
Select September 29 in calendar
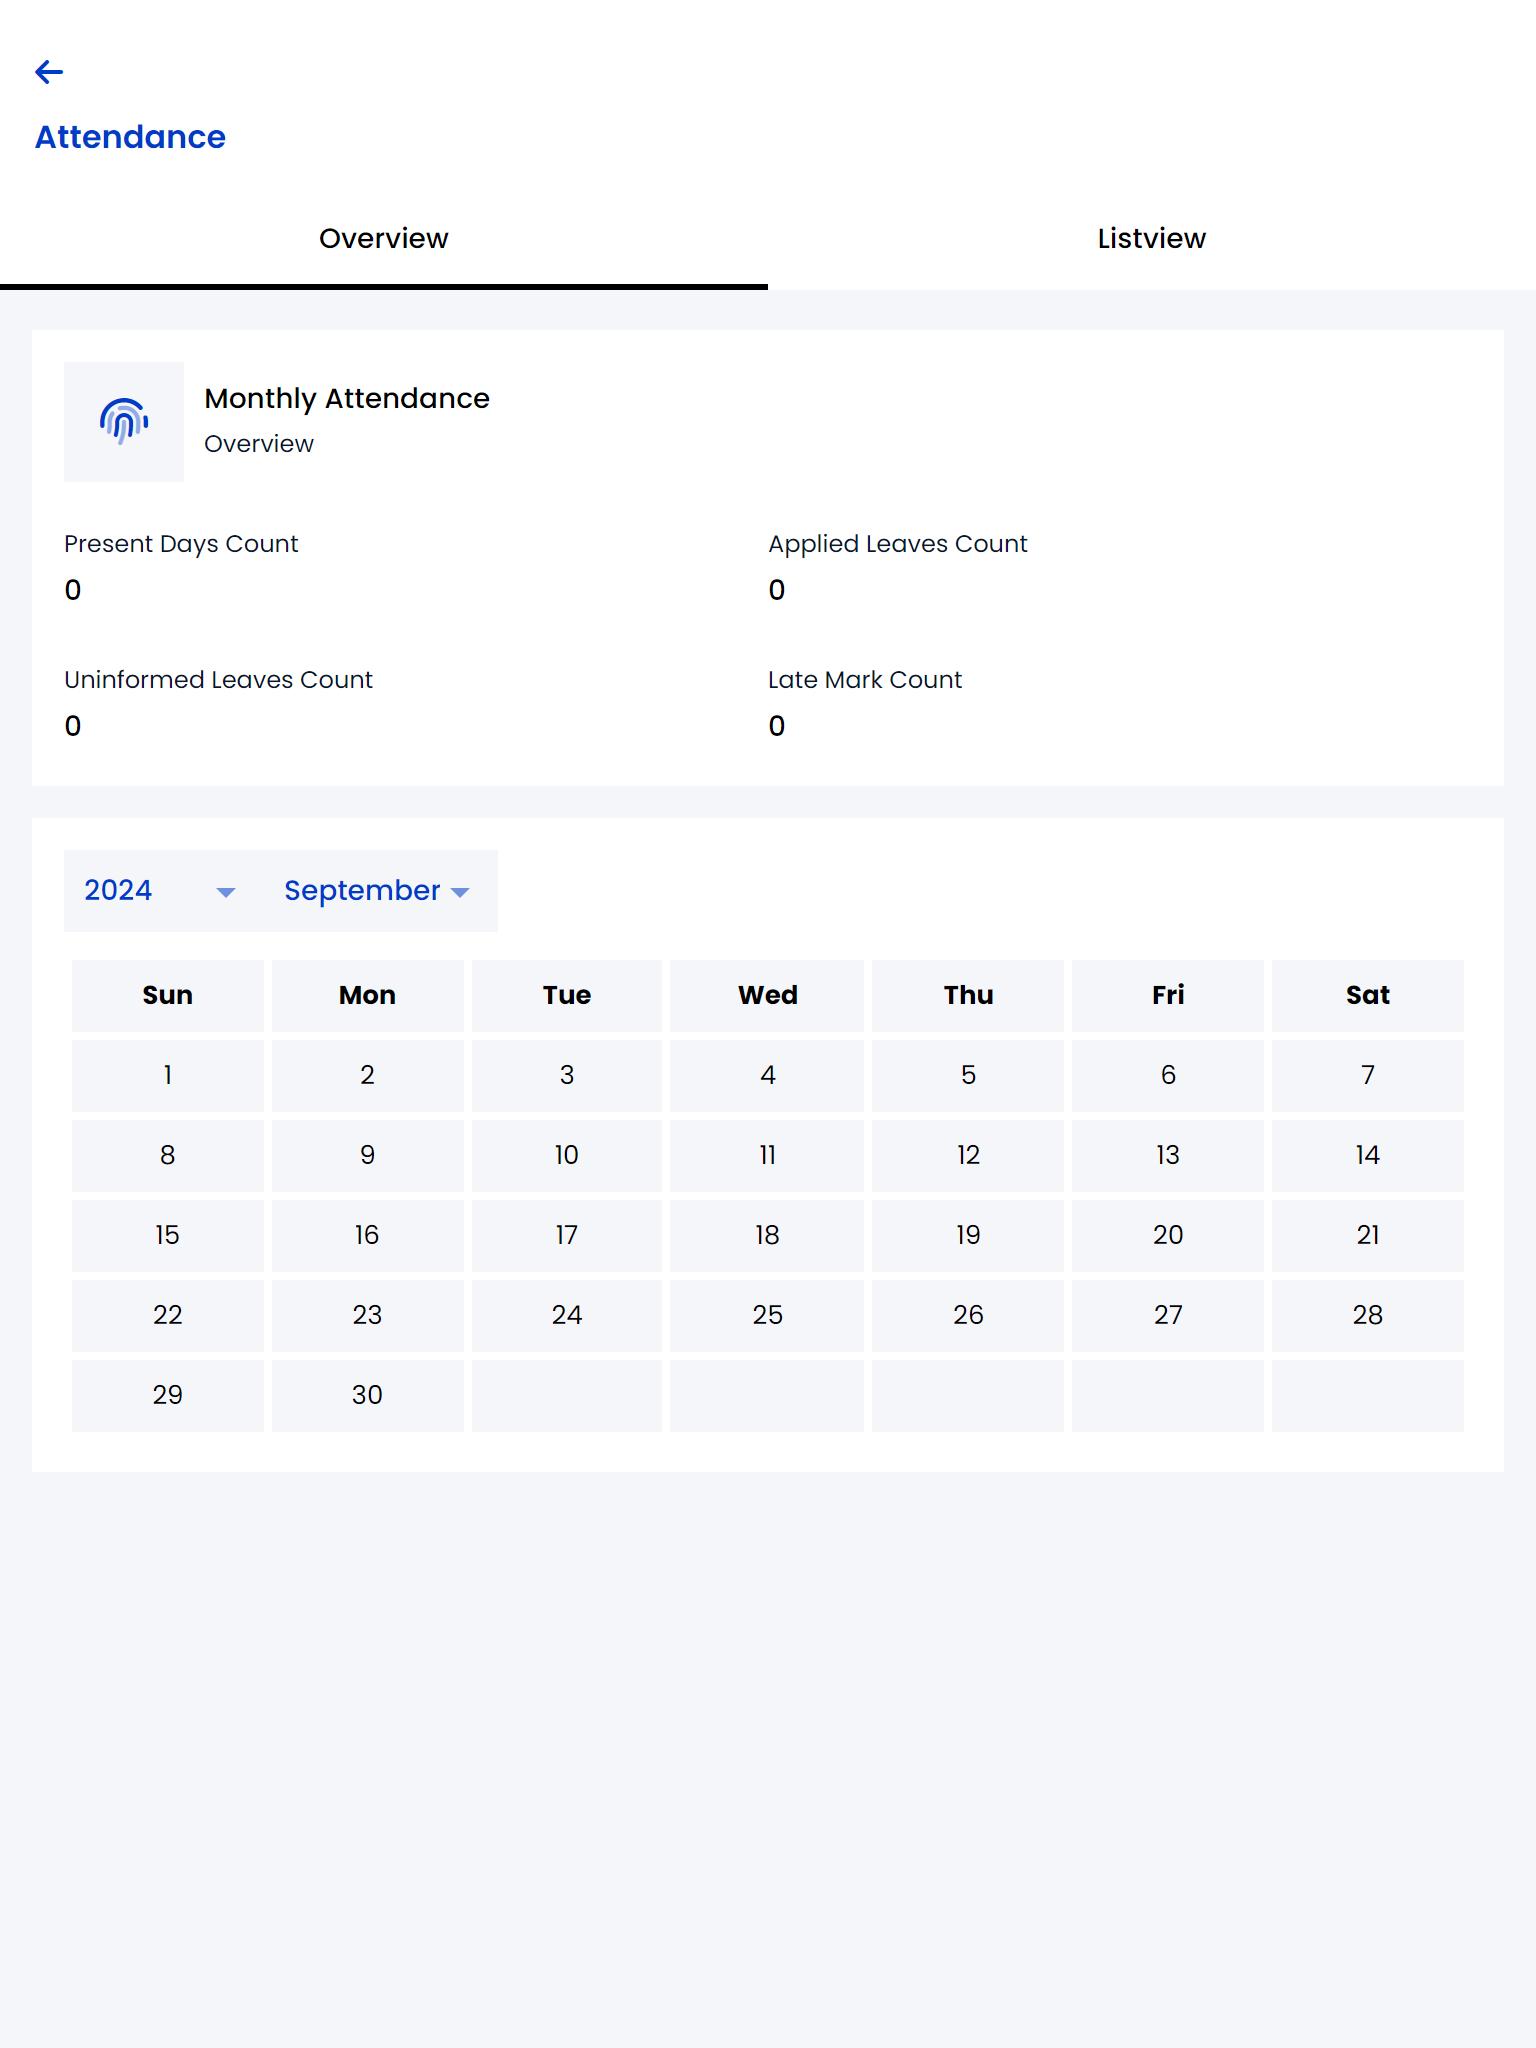168,1396
